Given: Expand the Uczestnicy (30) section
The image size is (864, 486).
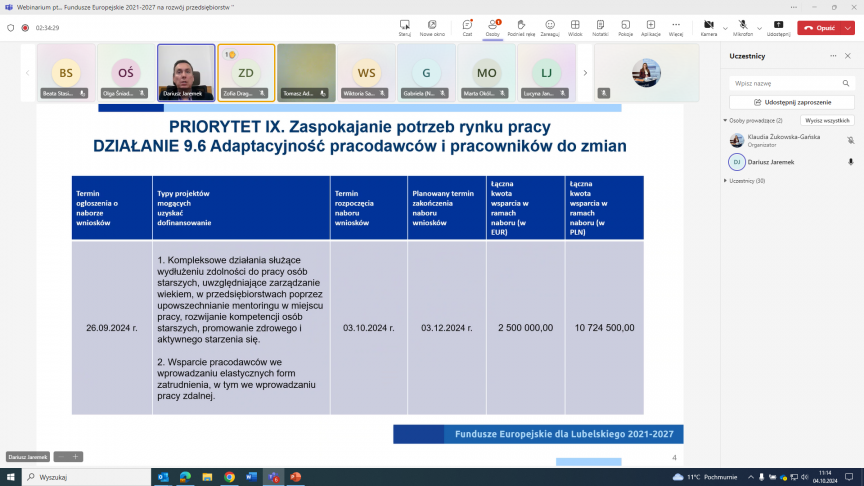Looking at the screenshot, I should pos(726,181).
